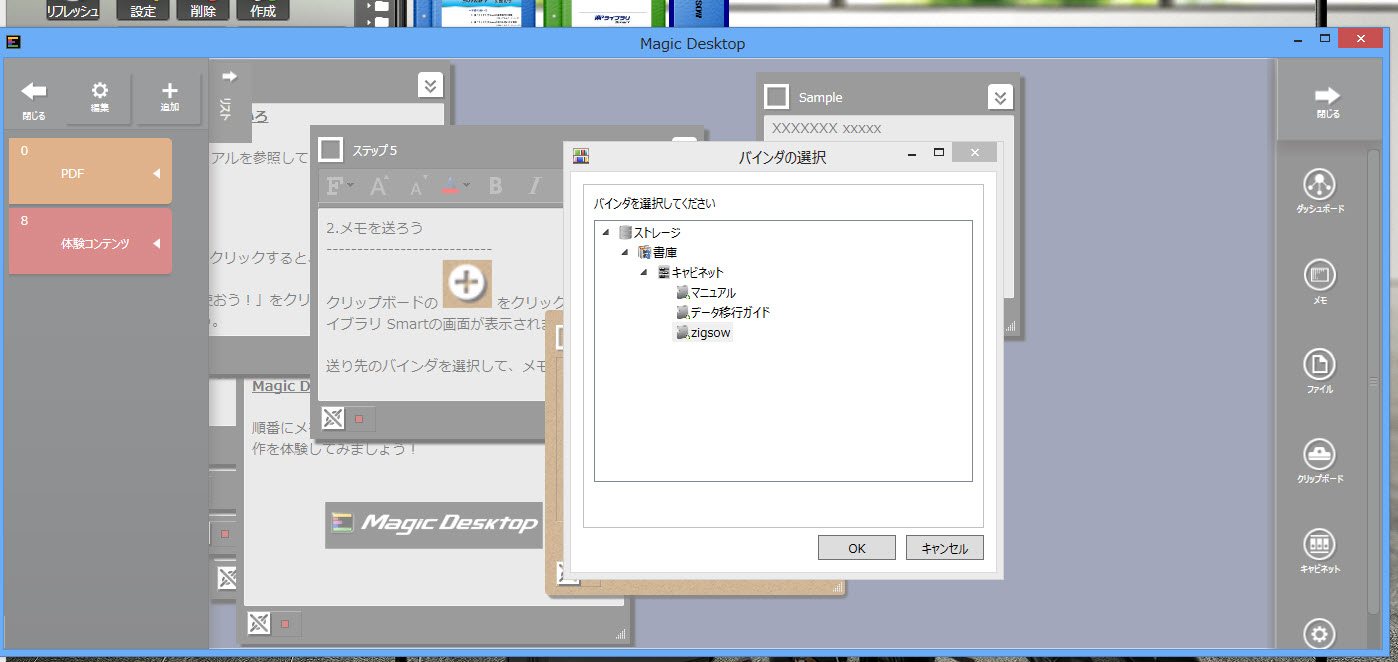This screenshot has height=662, width=1398.
Task: Collapse the キャビネット tree node
Action: [644, 272]
